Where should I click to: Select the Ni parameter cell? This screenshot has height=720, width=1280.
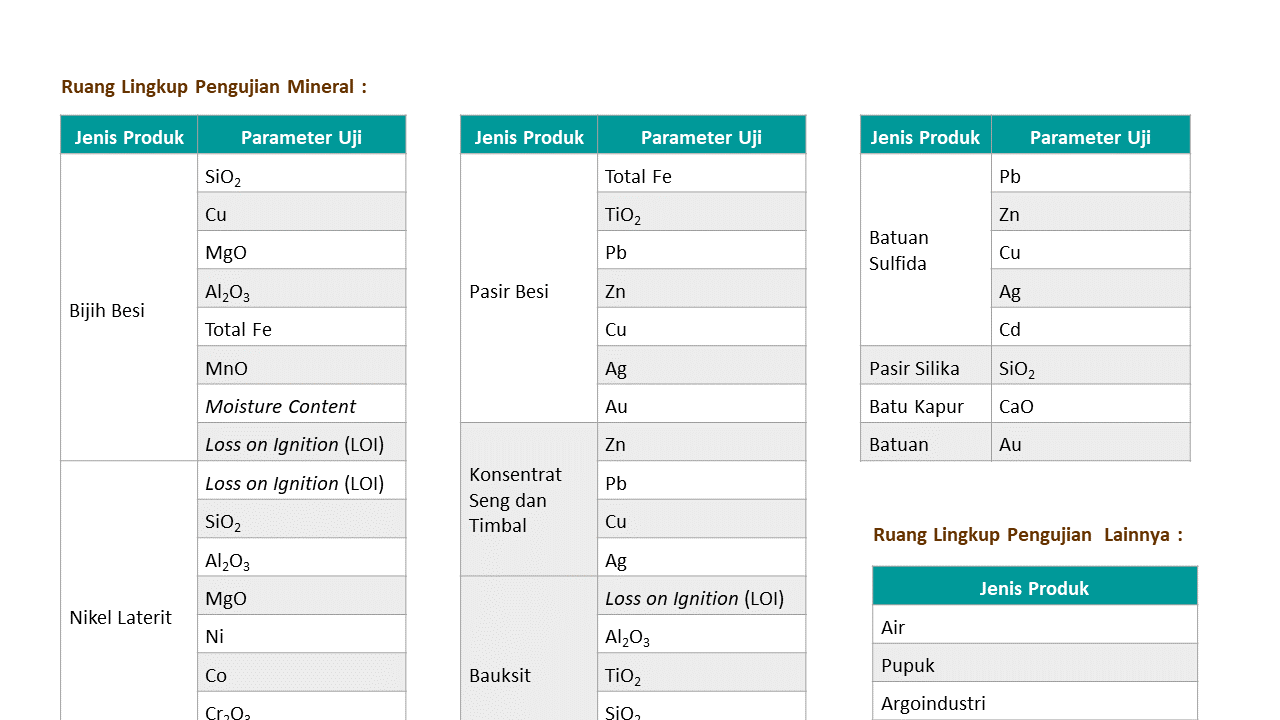click(x=301, y=636)
